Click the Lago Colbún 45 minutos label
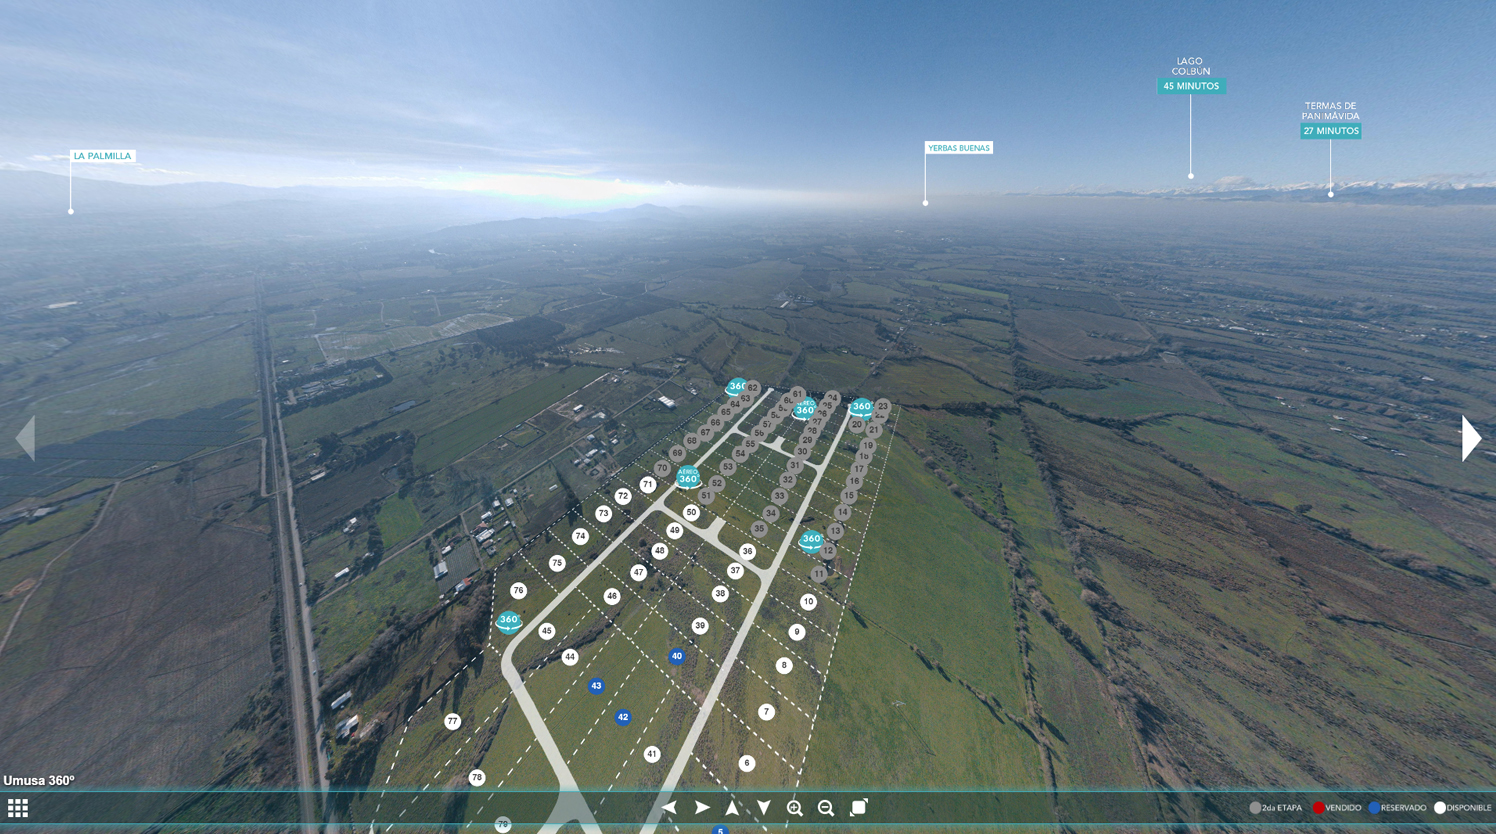Image resolution: width=1496 pixels, height=834 pixels. pyautogui.click(x=1190, y=86)
